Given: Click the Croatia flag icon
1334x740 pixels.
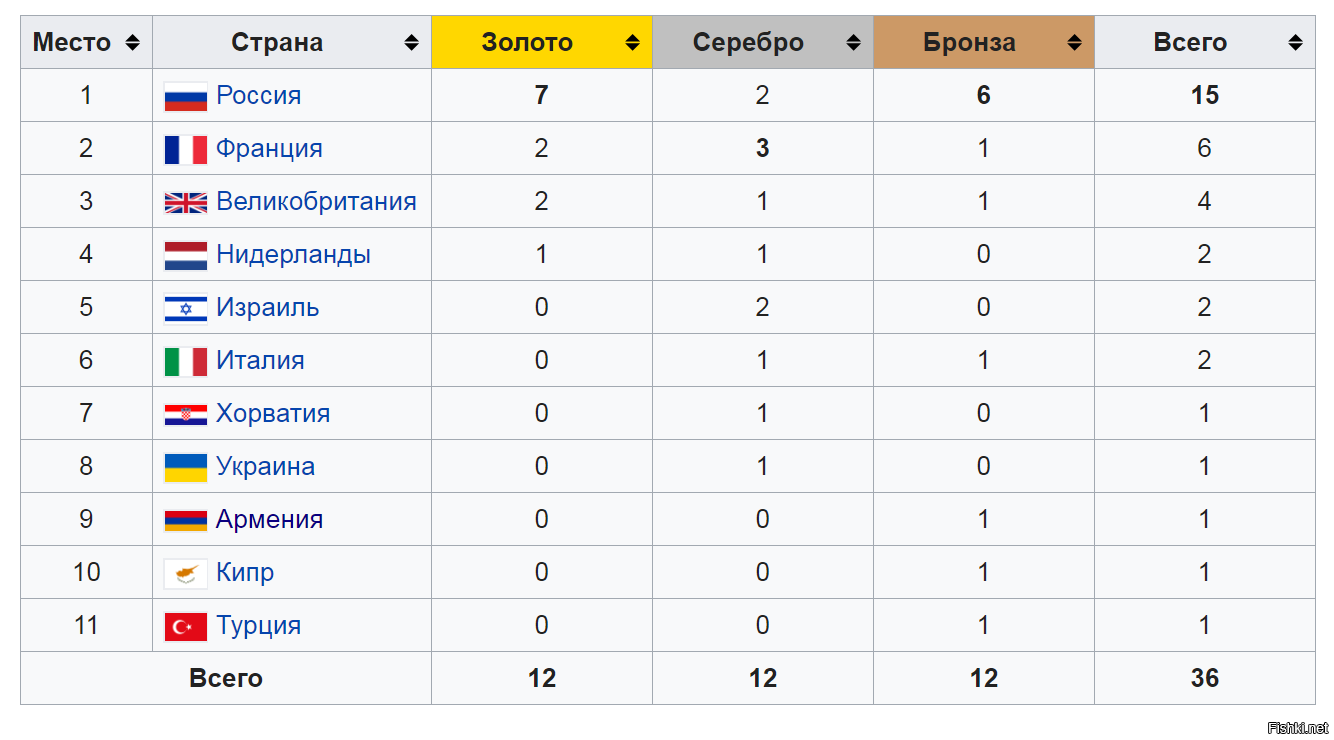Looking at the screenshot, I should click(x=186, y=414).
